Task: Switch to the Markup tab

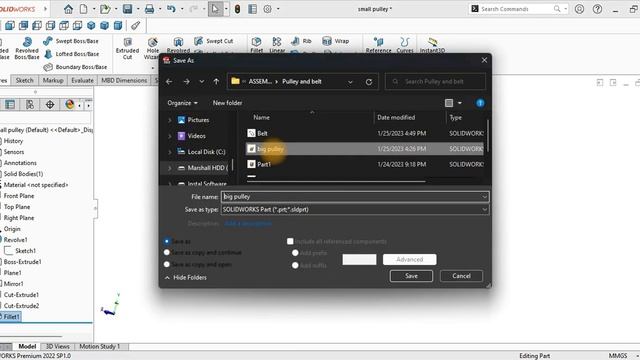Action: point(53,80)
